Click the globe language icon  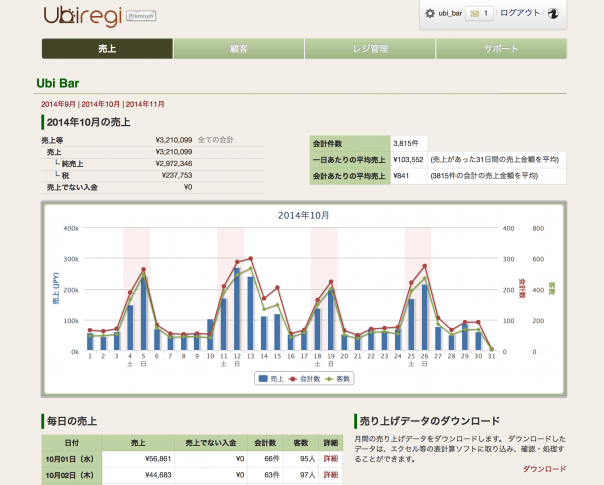552,14
